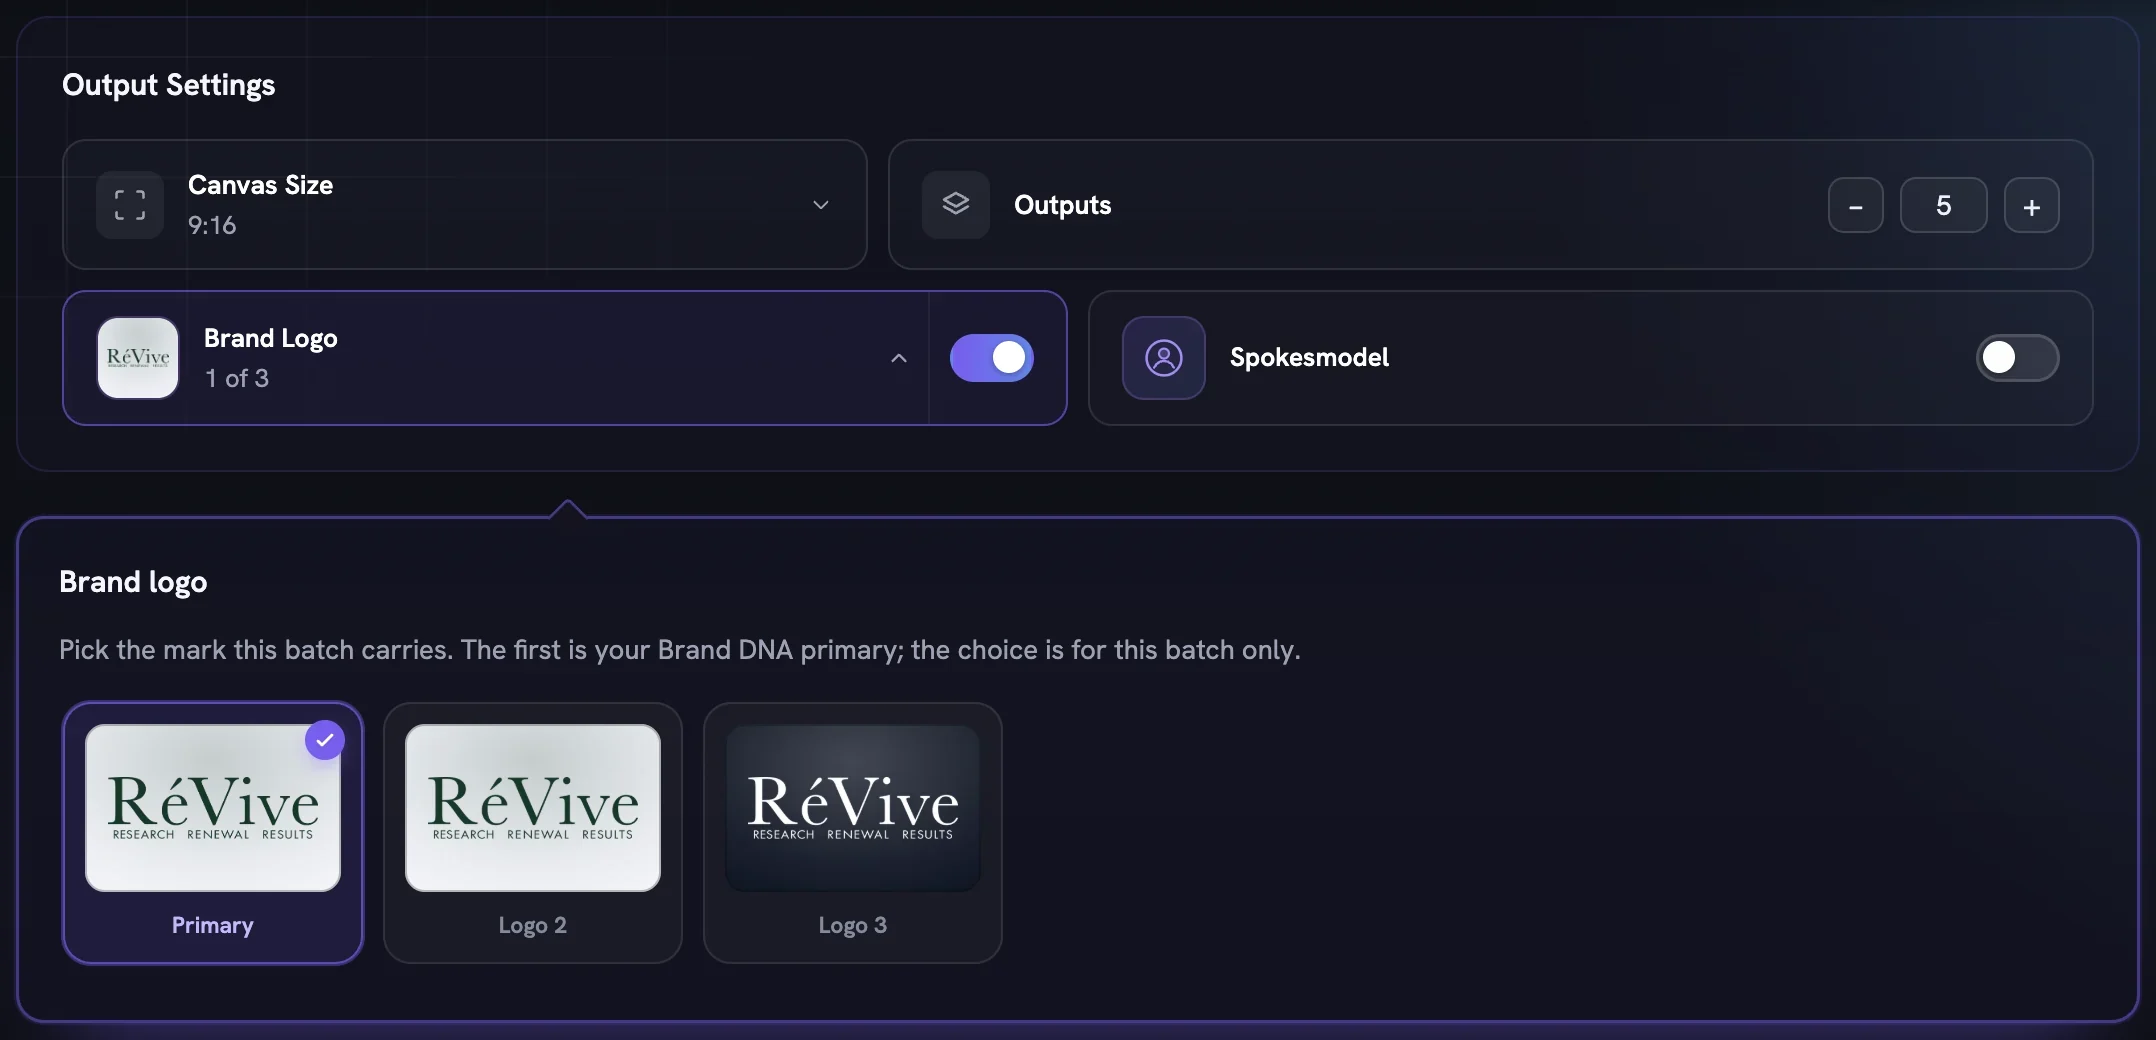Collapse the Brand Logo chevron
Image resolution: width=2156 pixels, height=1040 pixels.
899,358
